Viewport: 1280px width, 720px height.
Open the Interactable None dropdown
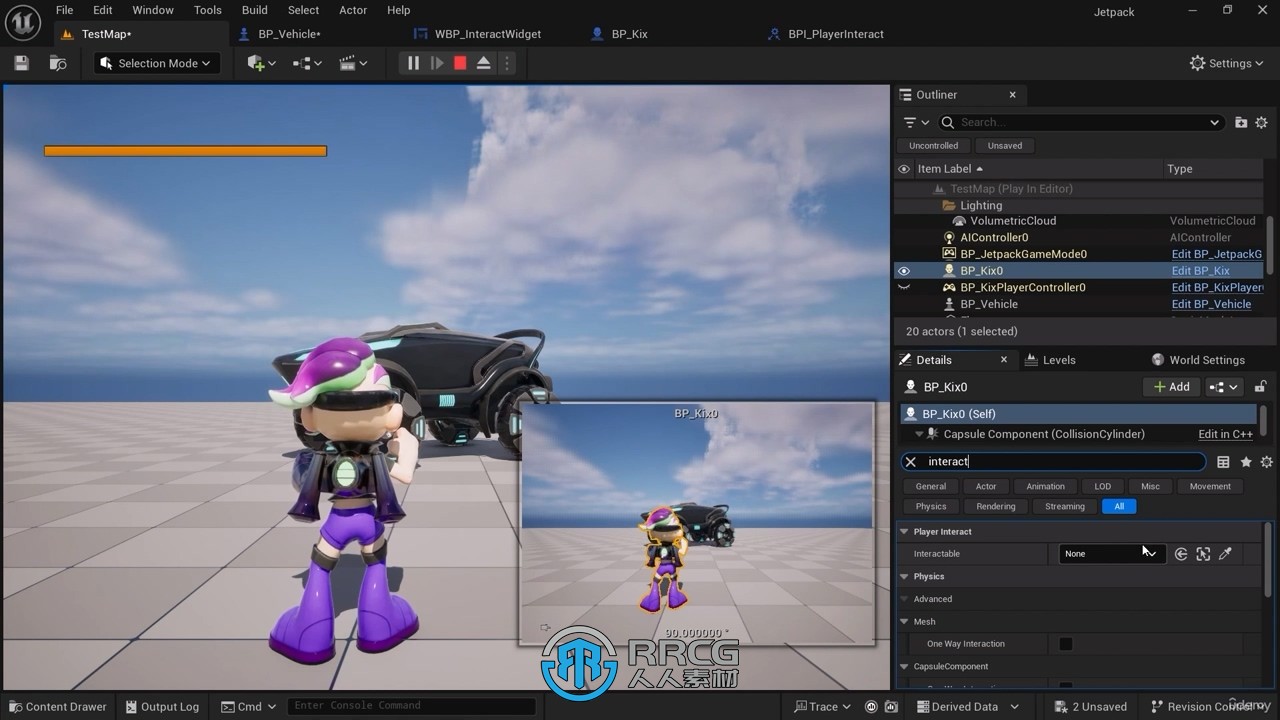(1113, 553)
